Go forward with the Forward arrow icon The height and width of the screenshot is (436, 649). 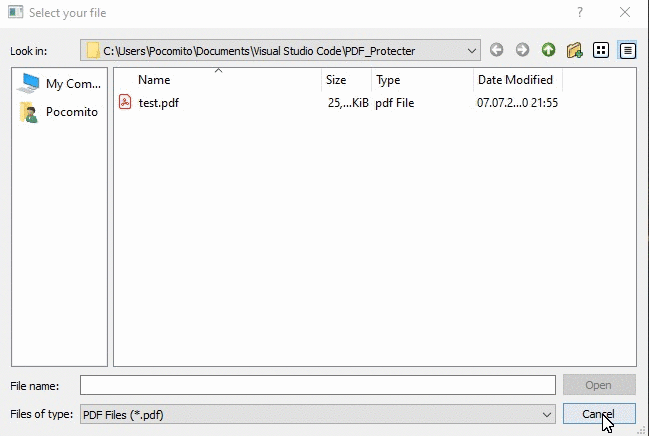click(522, 50)
